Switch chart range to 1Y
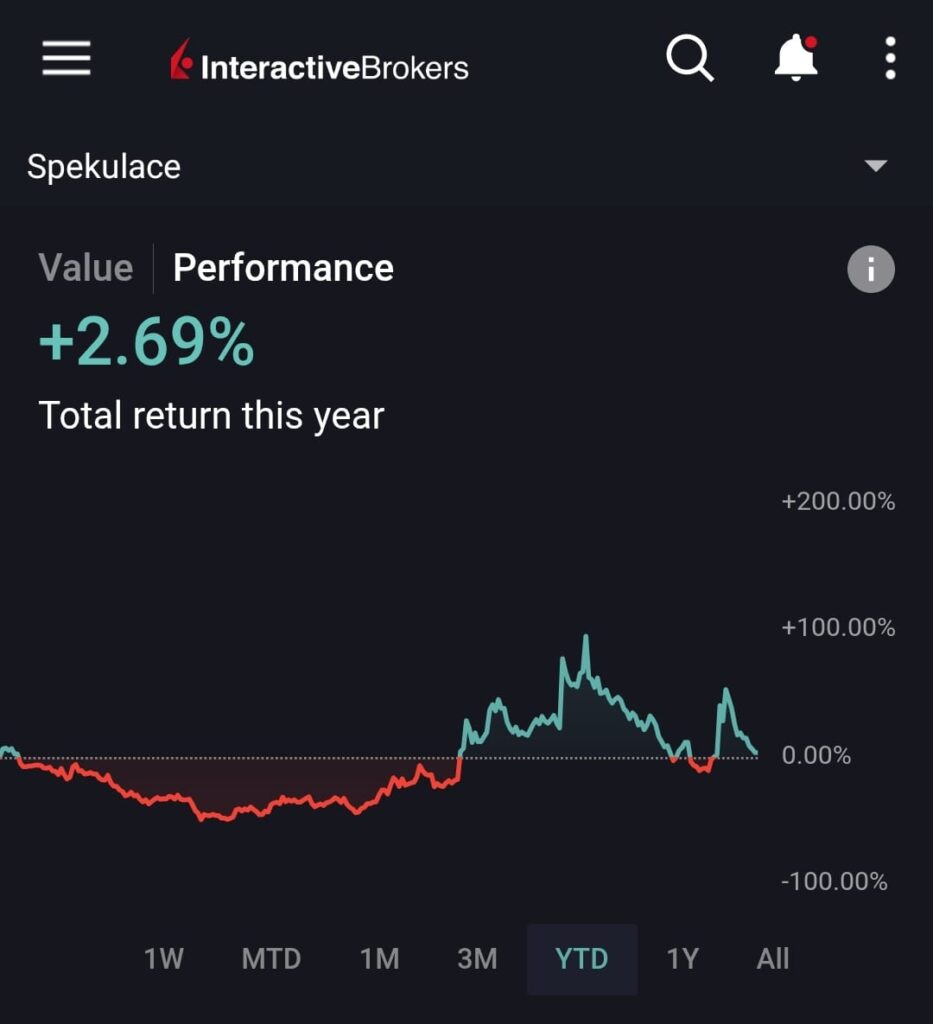 click(682, 959)
